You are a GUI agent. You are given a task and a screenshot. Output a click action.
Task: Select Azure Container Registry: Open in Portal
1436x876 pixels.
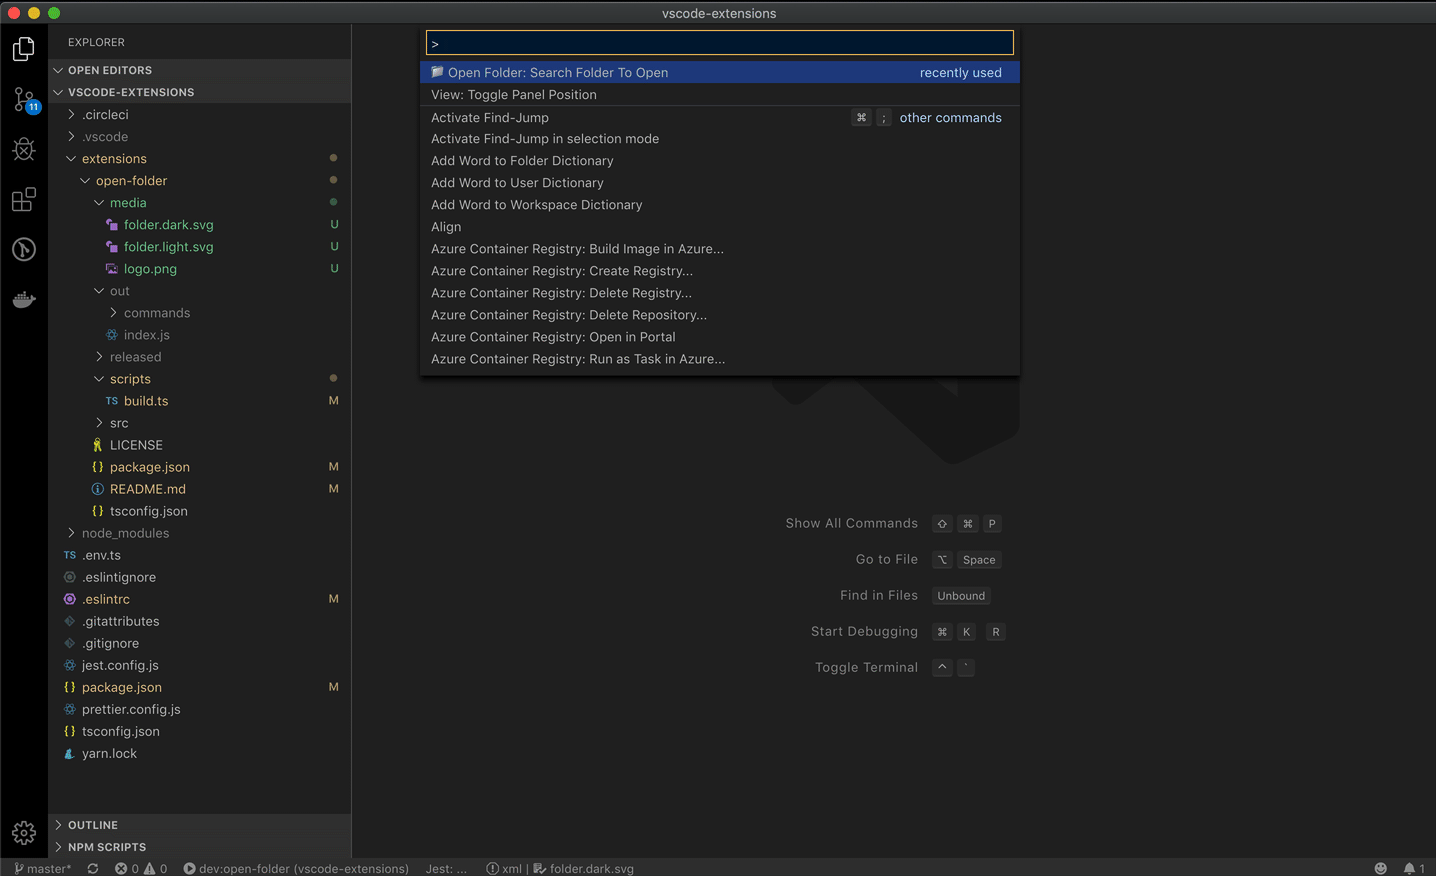click(720, 337)
